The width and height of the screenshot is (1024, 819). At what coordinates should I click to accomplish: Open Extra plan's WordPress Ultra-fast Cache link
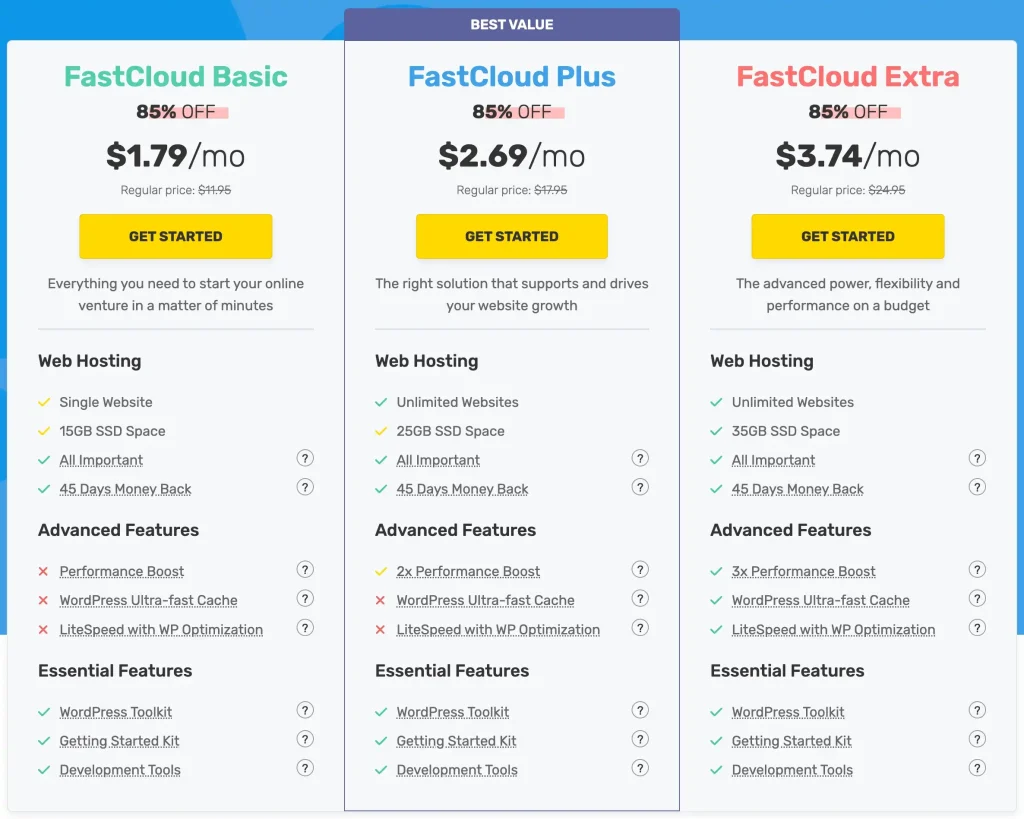click(820, 601)
